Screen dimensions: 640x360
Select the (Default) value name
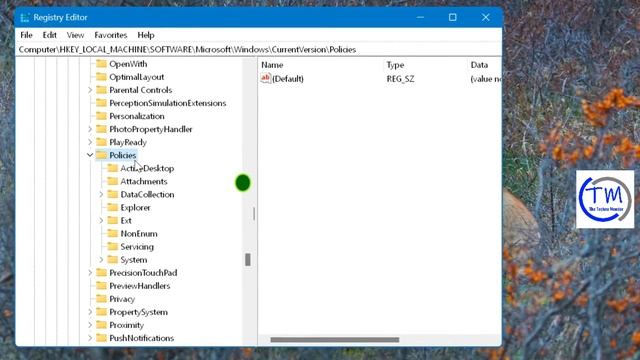(288, 79)
